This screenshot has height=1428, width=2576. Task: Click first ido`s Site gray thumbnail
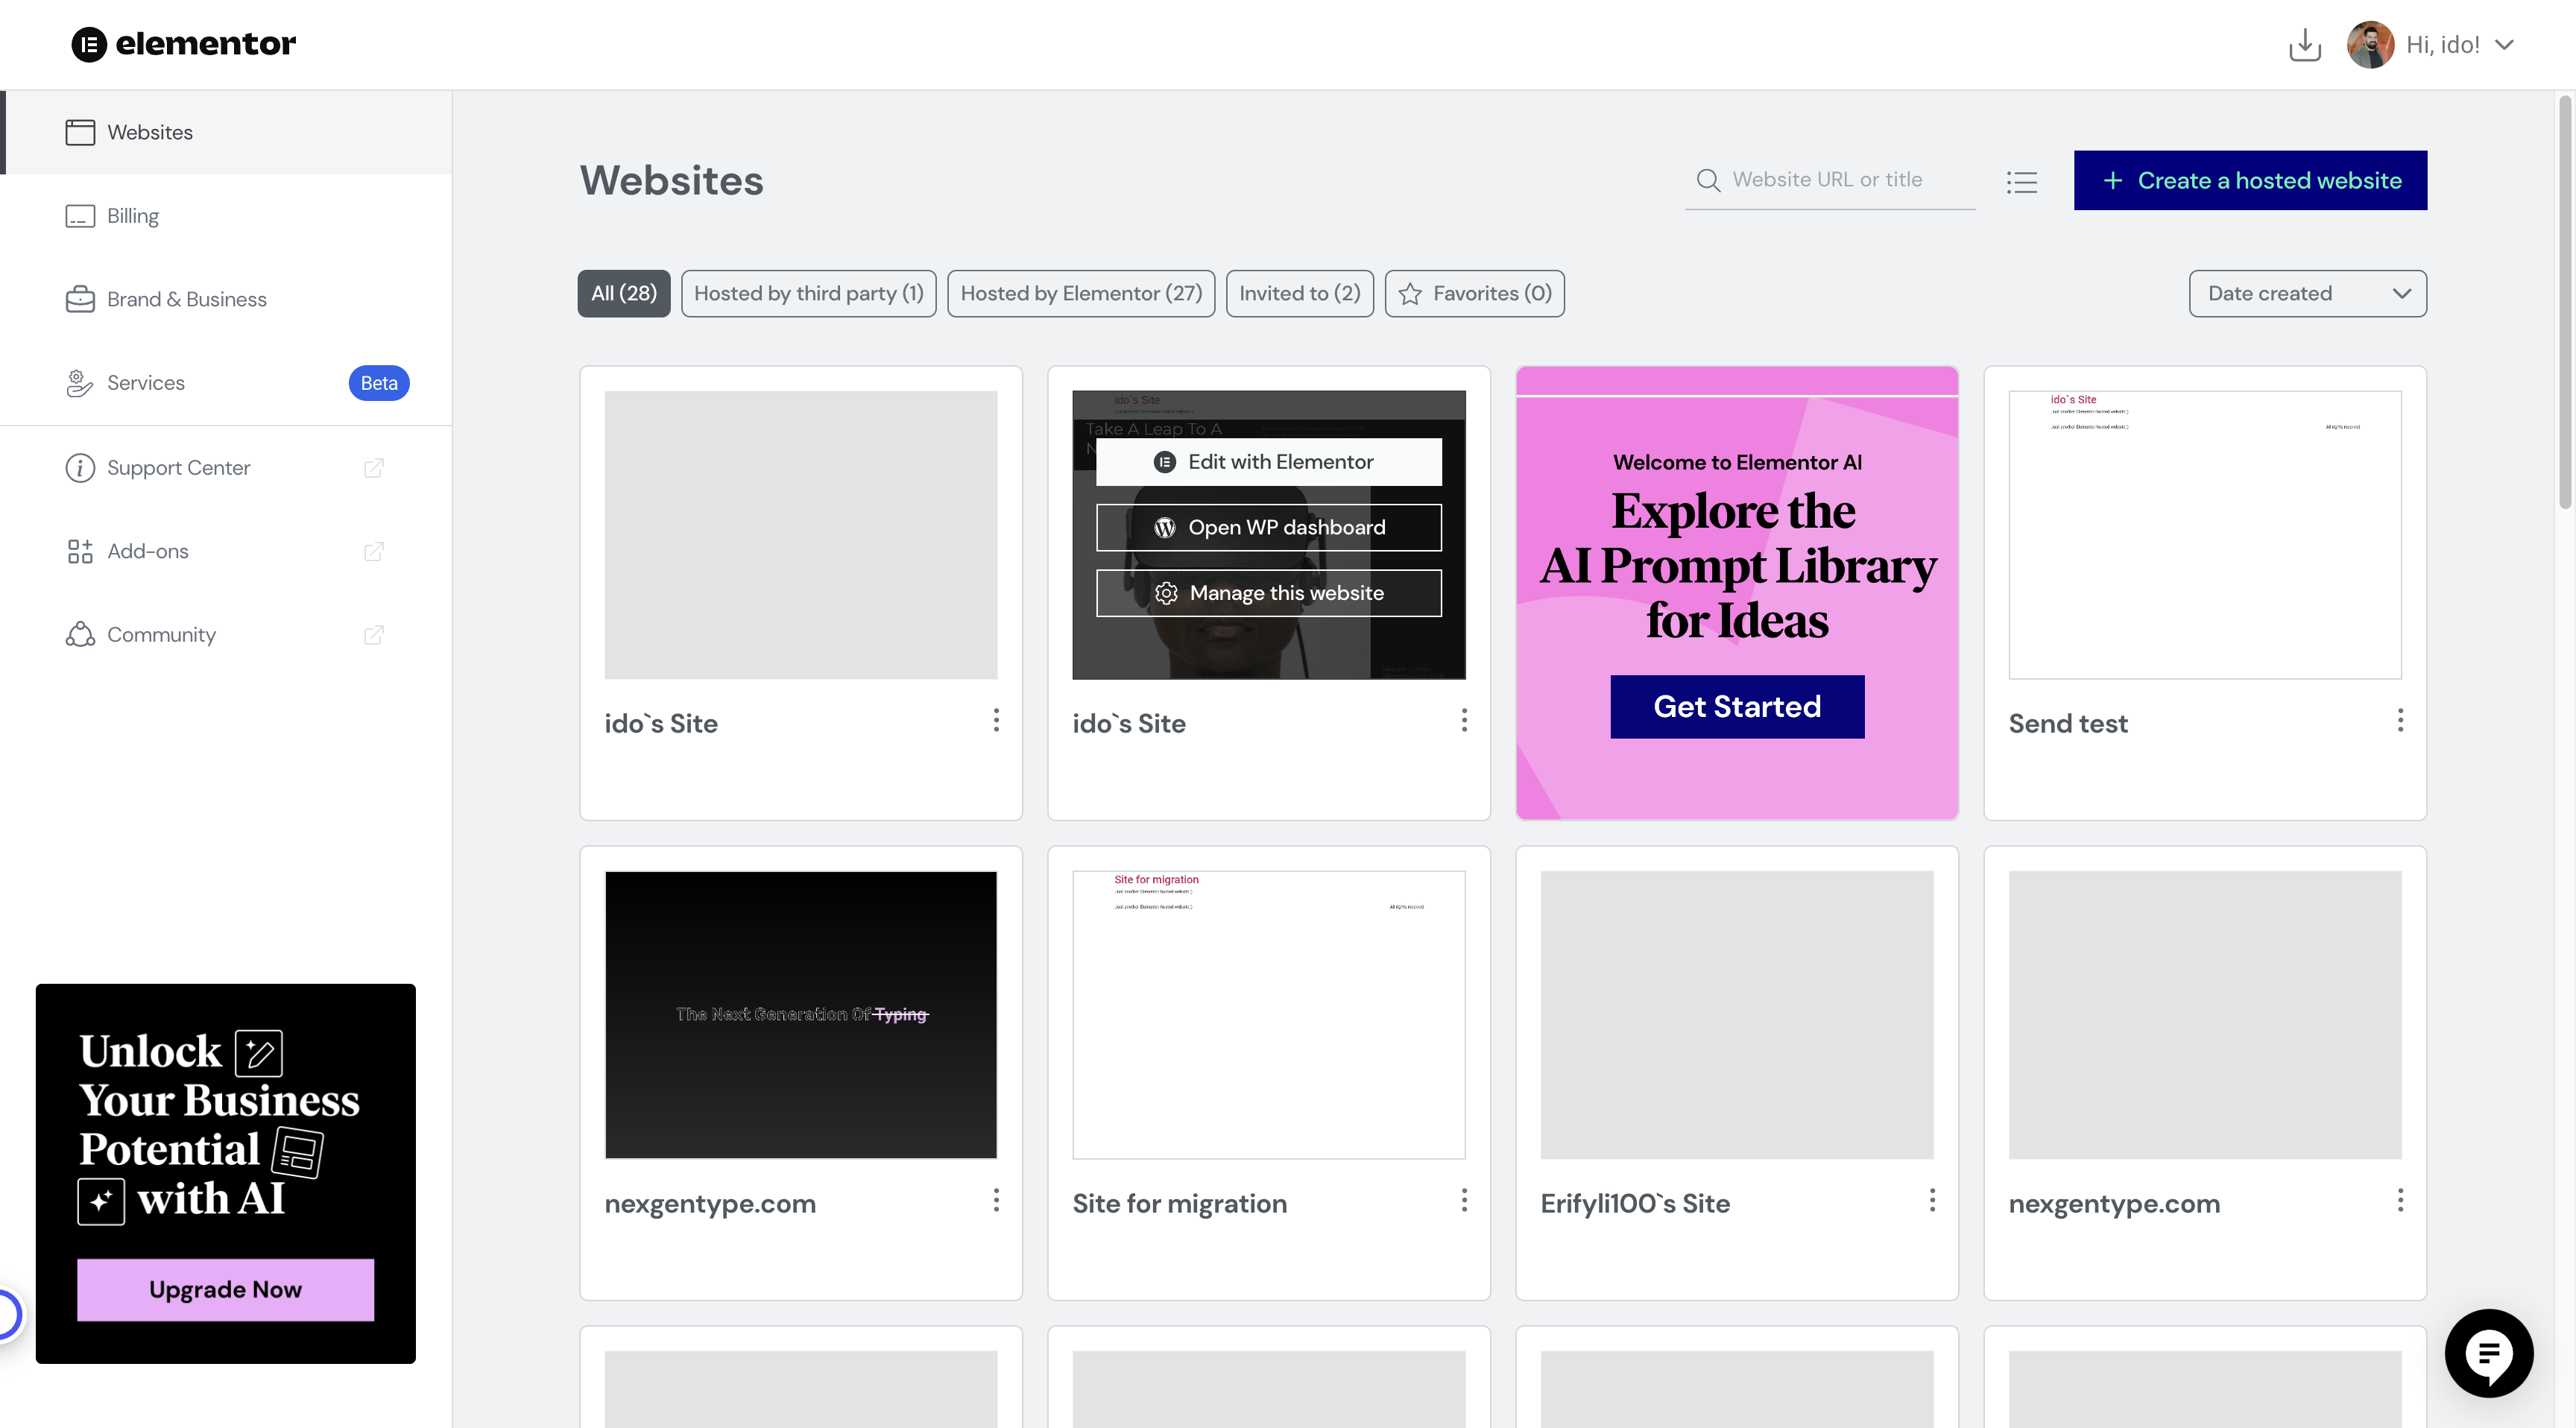pyautogui.click(x=800, y=535)
